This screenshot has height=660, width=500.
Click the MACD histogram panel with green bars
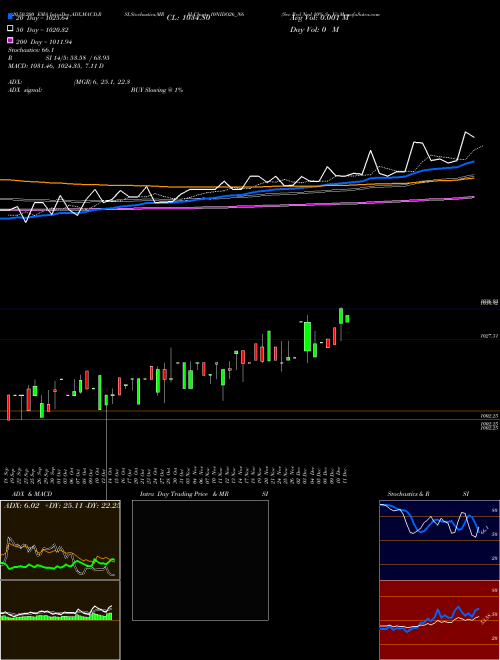coord(60,620)
